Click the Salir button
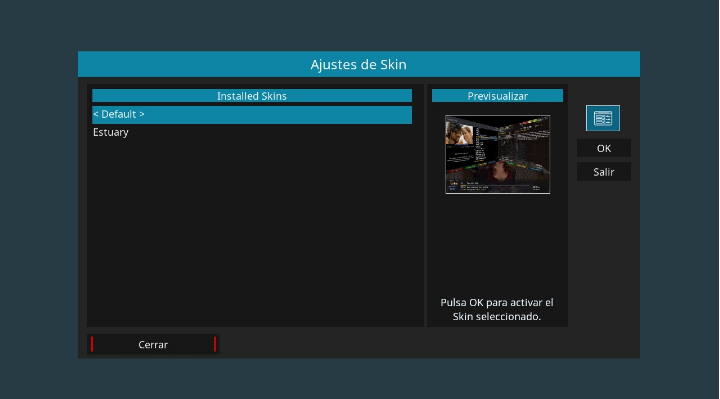The image size is (720, 399). click(603, 172)
